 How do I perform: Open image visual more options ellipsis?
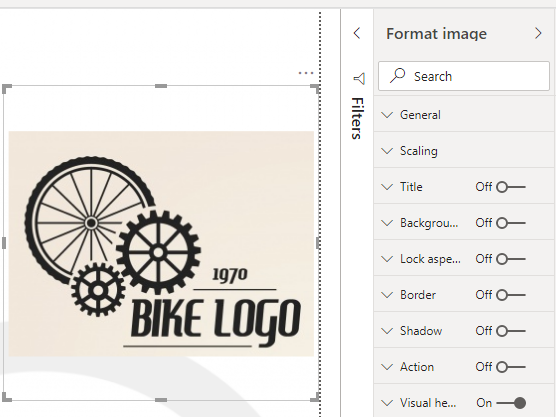coord(306,73)
